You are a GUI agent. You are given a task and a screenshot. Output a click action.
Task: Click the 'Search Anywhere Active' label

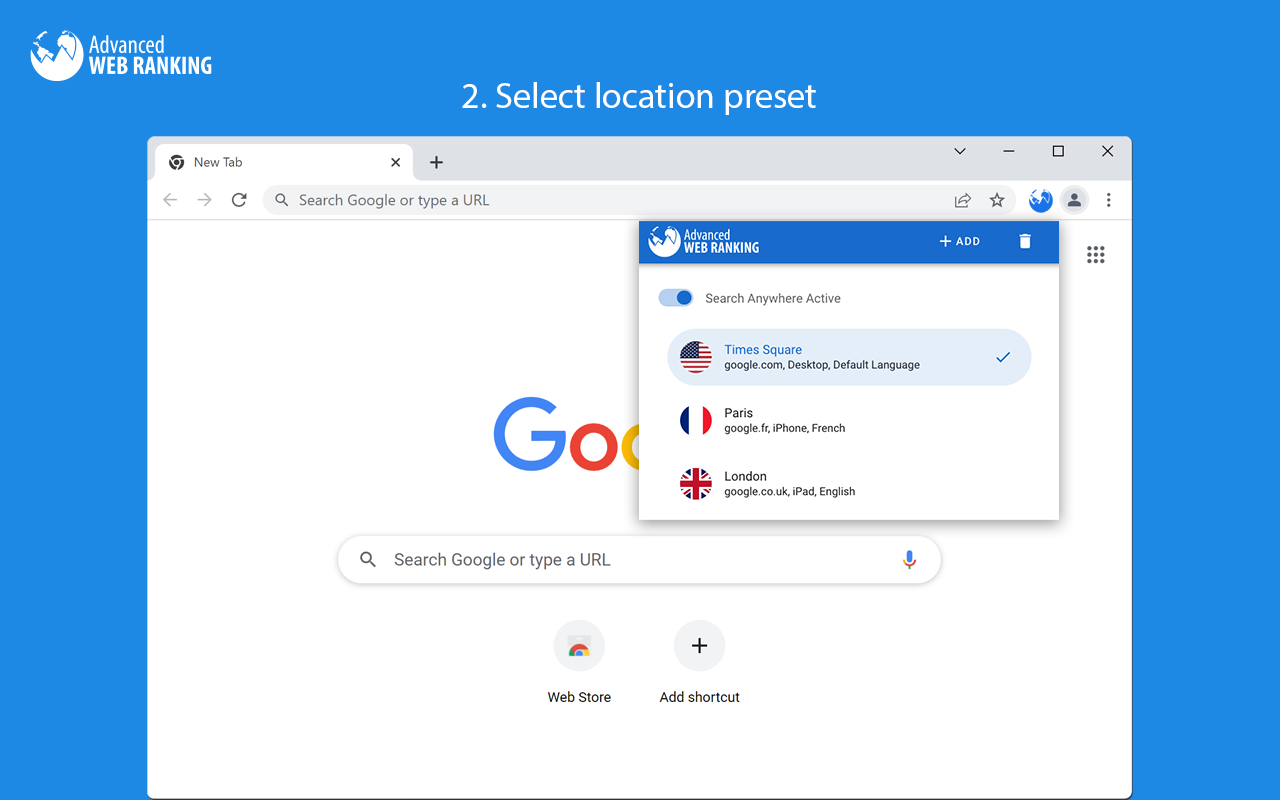773,298
